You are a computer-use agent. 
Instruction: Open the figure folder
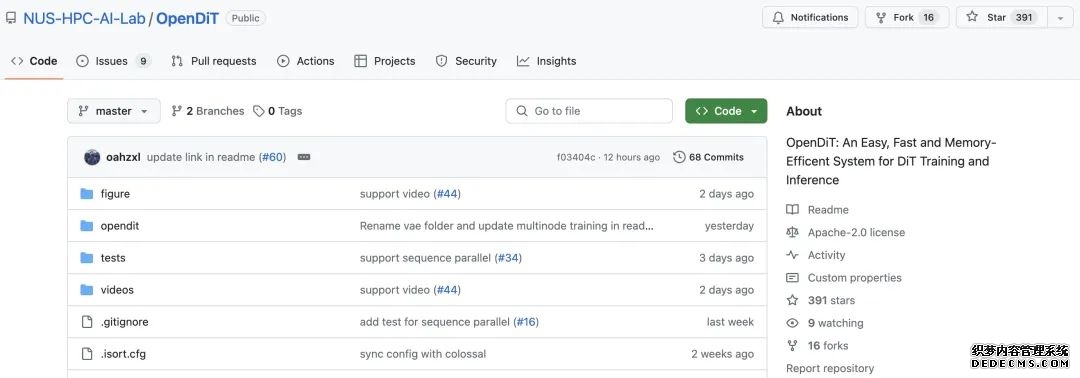click(115, 194)
